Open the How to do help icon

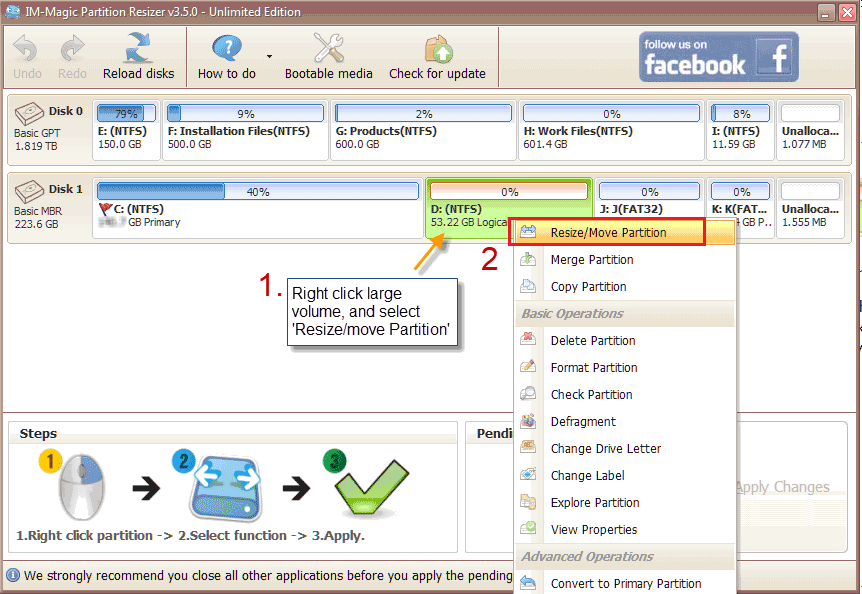tap(226, 48)
